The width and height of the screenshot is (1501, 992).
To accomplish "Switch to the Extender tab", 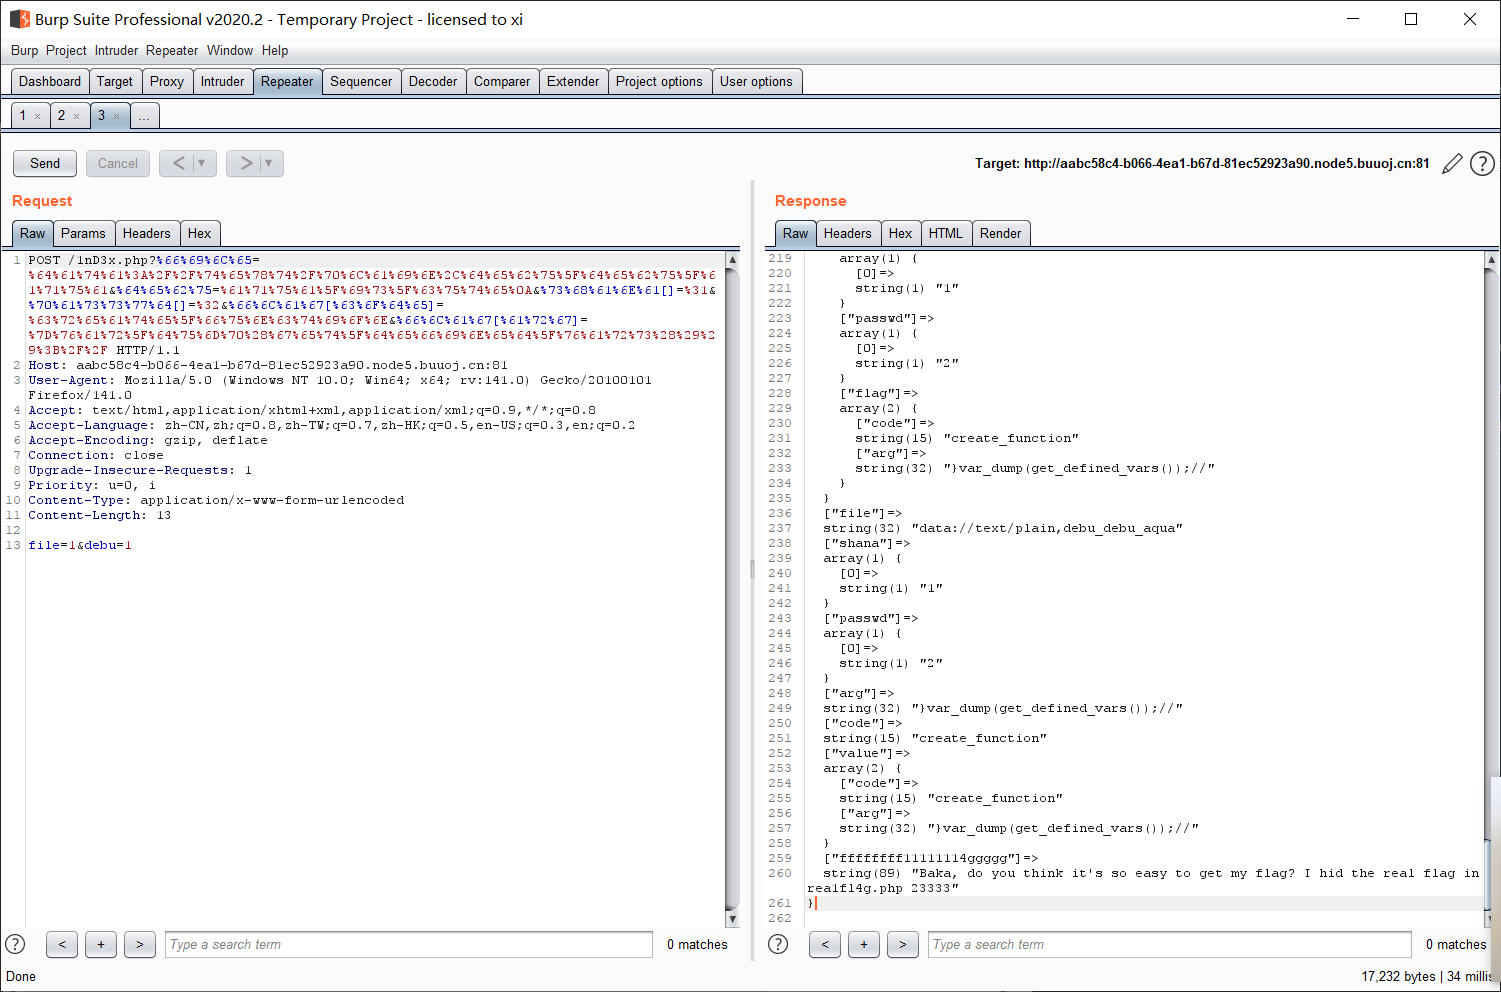I will [573, 82].
